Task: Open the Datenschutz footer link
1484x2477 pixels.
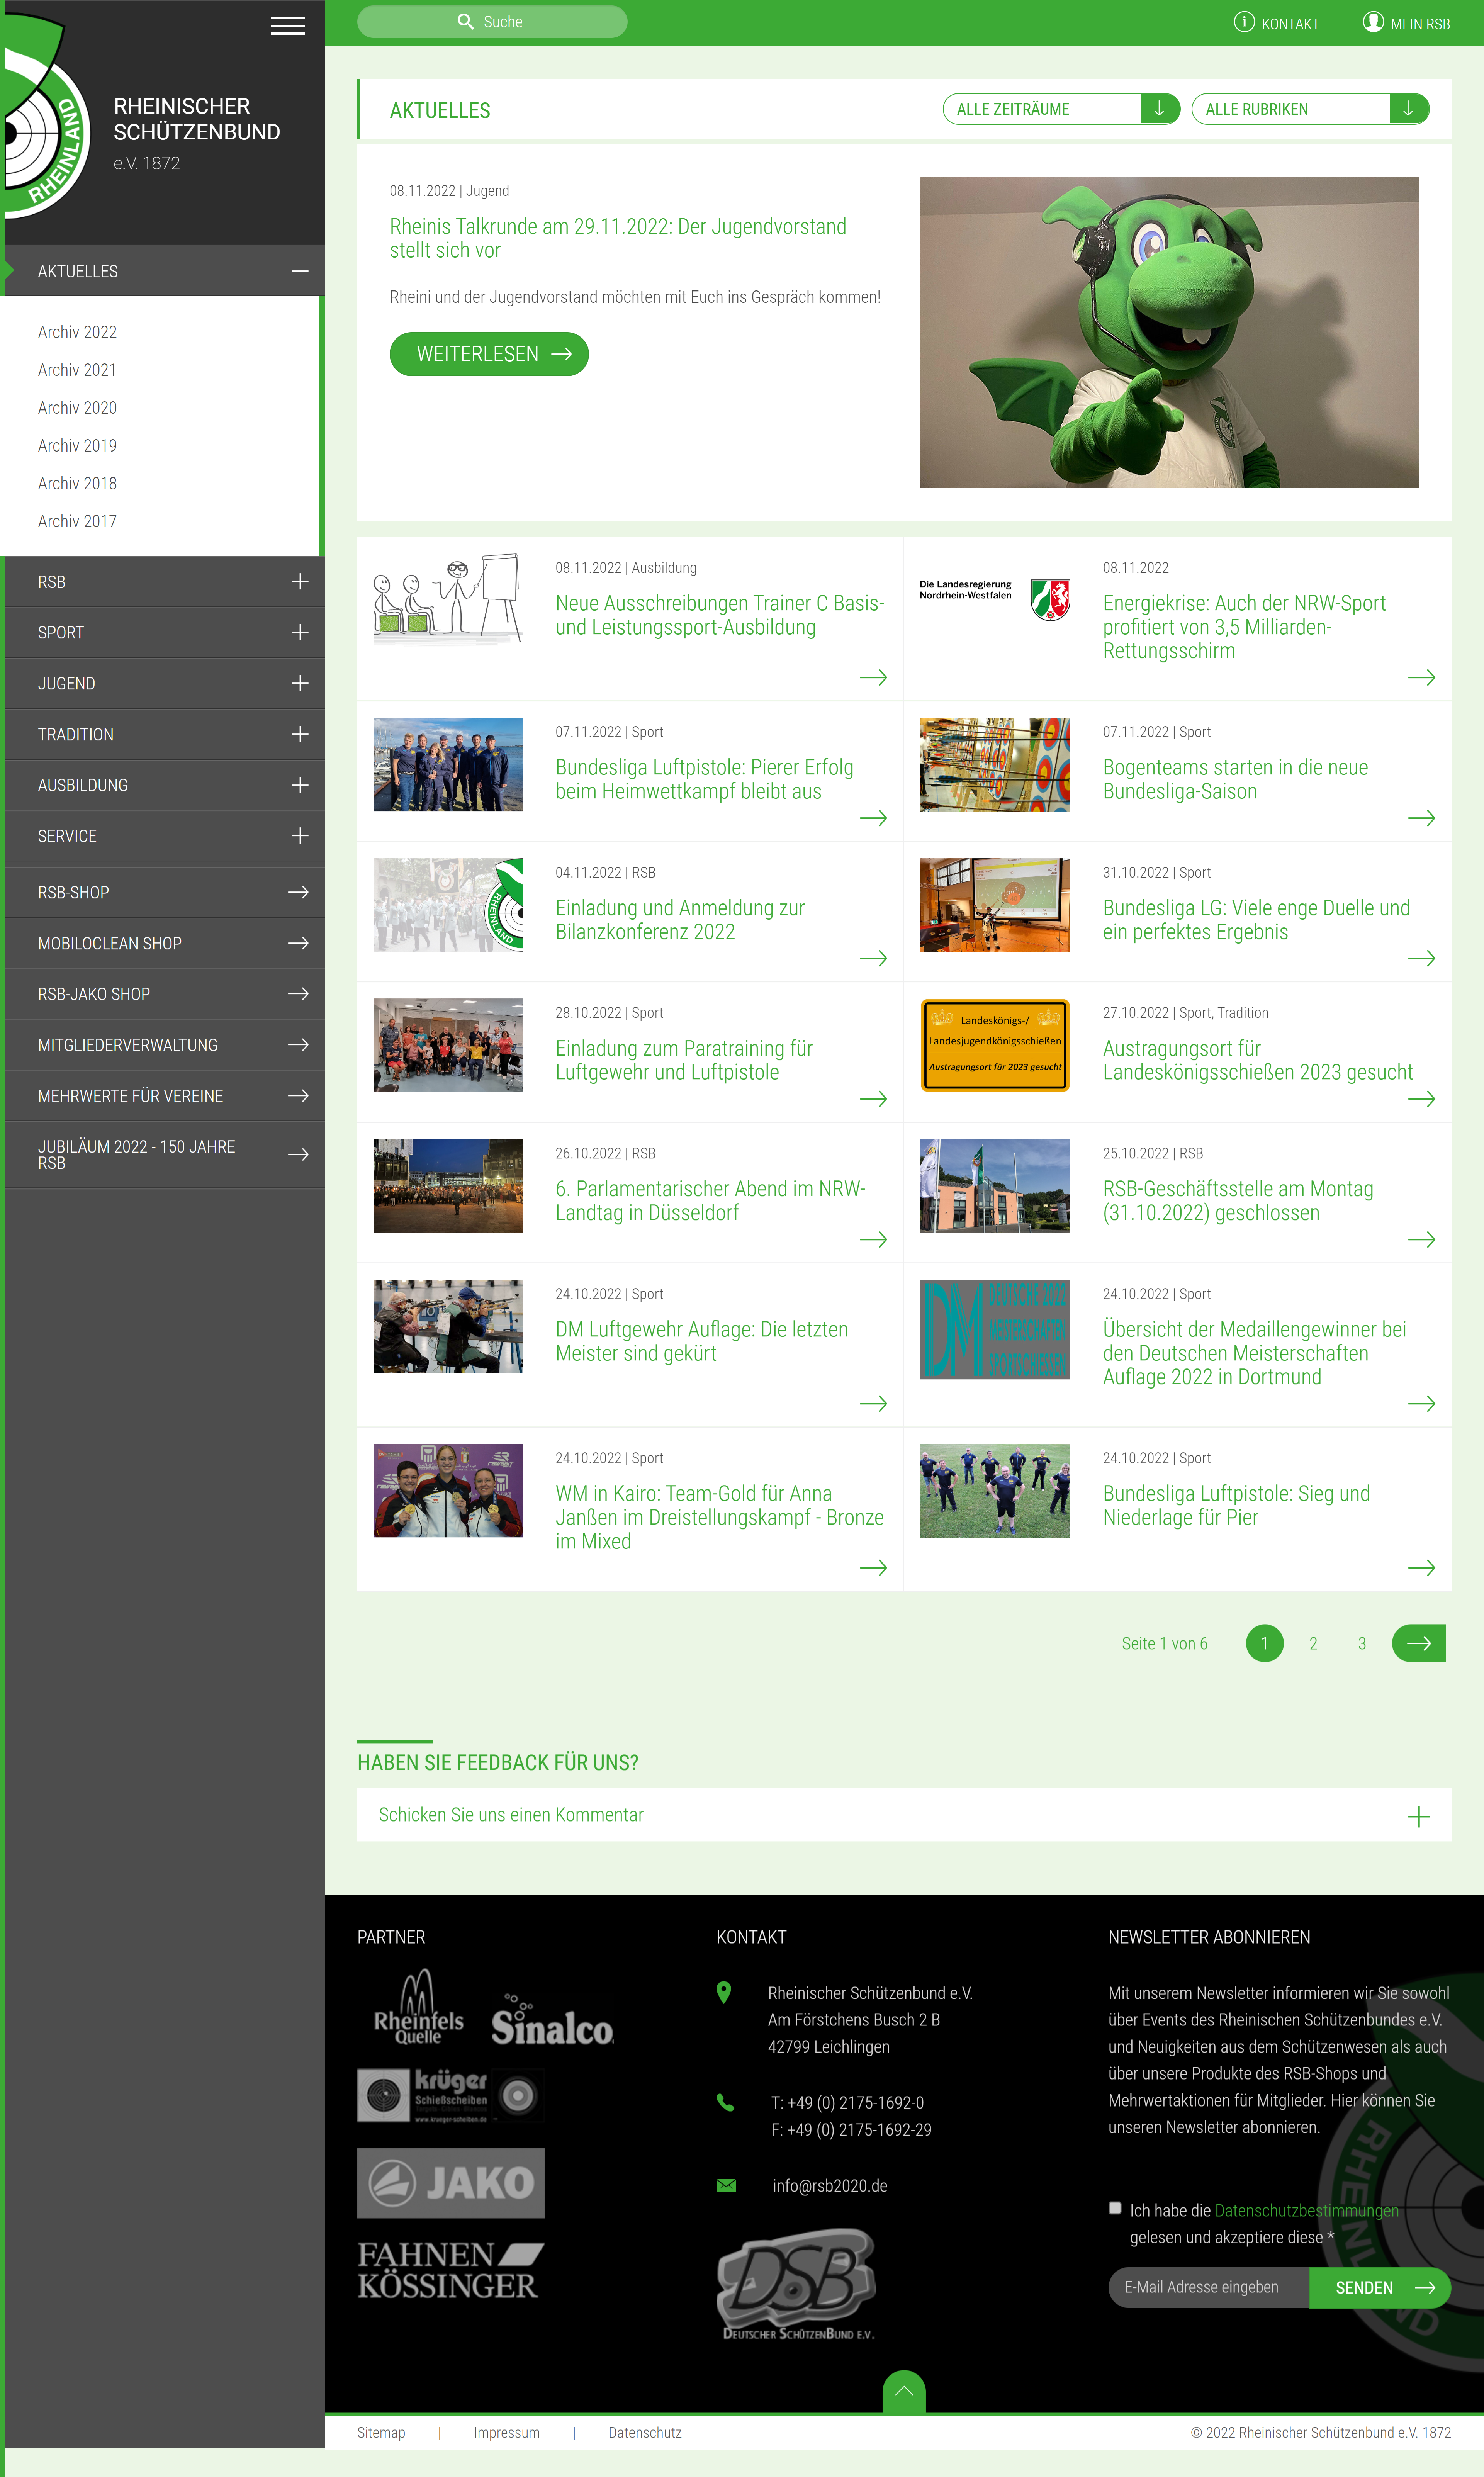Action: [645, 2433]
